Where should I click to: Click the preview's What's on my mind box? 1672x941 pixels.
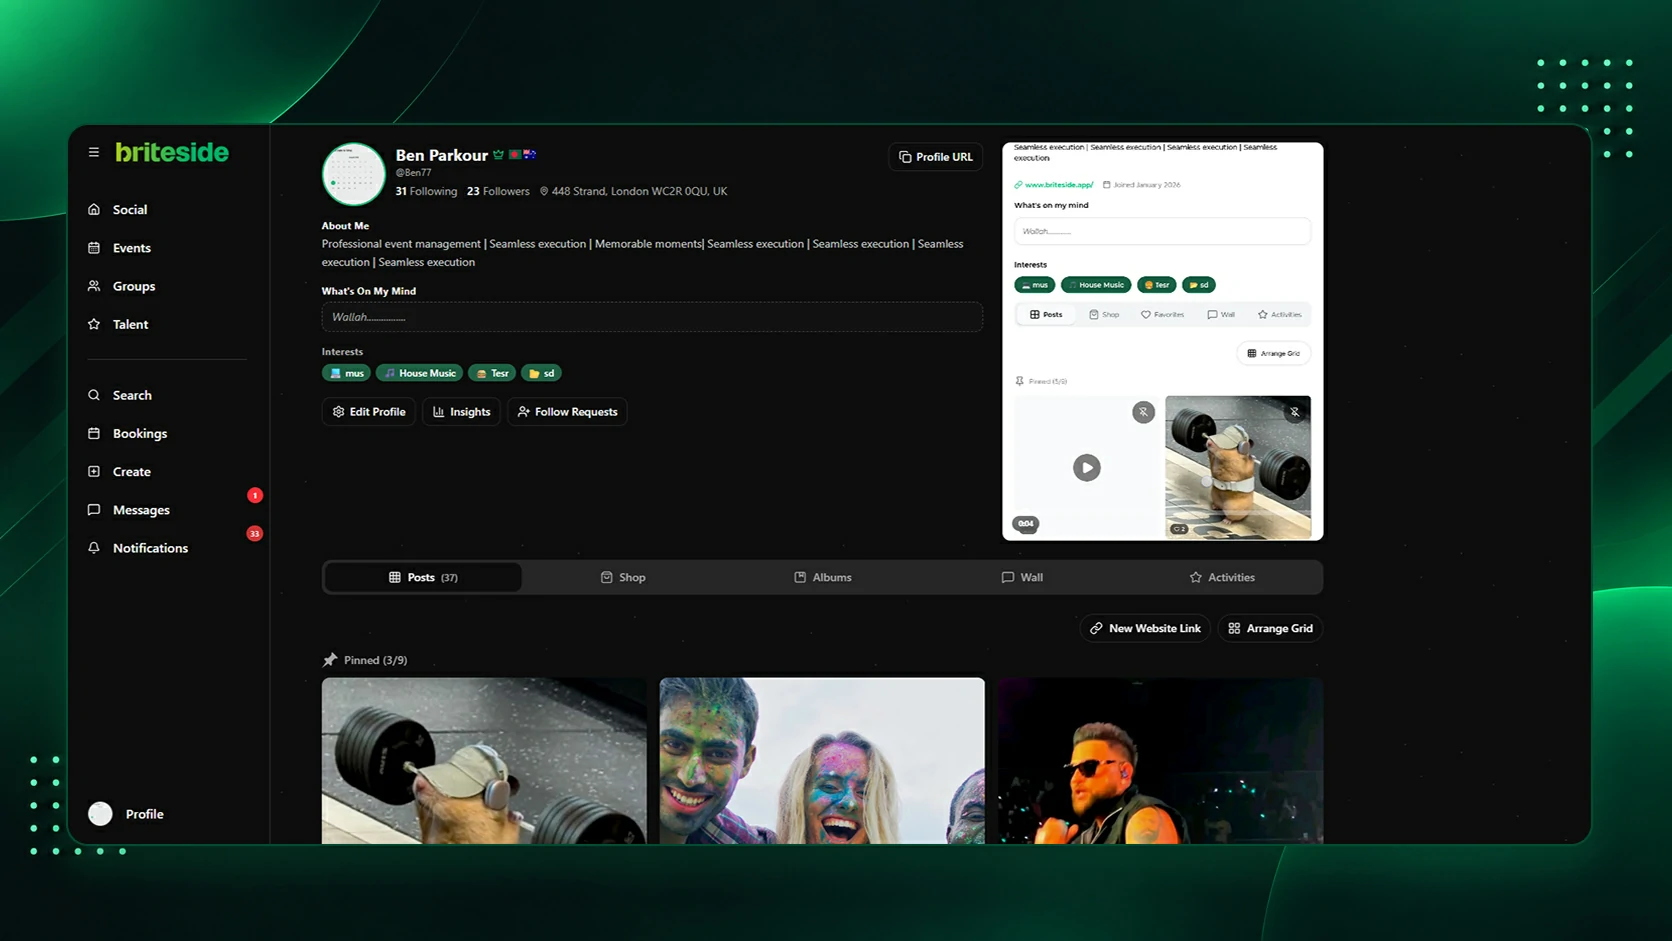coord(1162,231)
